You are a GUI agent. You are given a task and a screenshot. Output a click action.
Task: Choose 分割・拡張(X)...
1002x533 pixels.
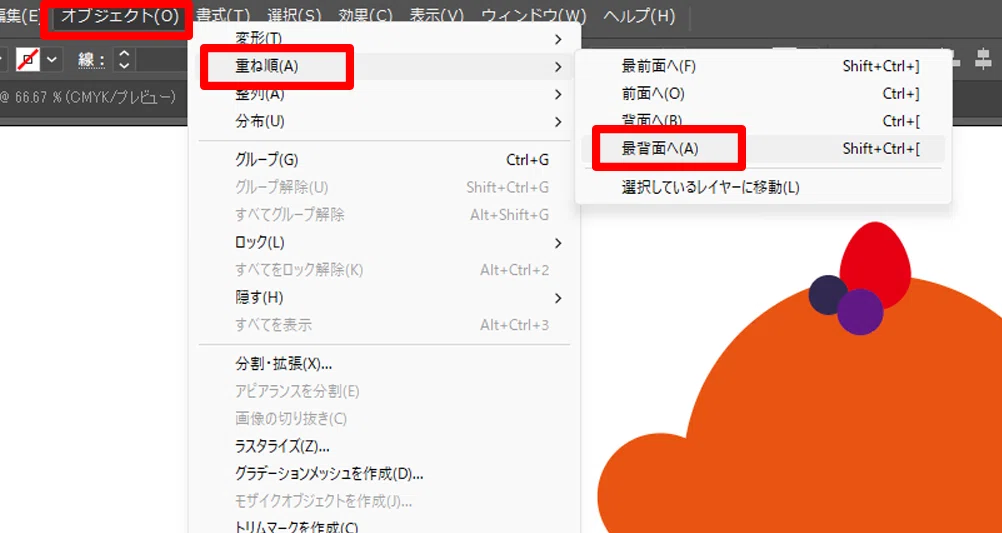[x=384, y=364]
